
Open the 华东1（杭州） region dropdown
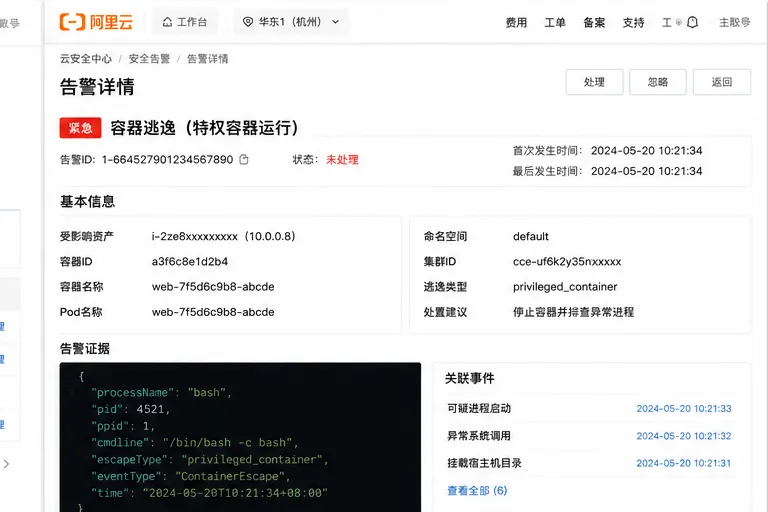[x=291, y=22]
